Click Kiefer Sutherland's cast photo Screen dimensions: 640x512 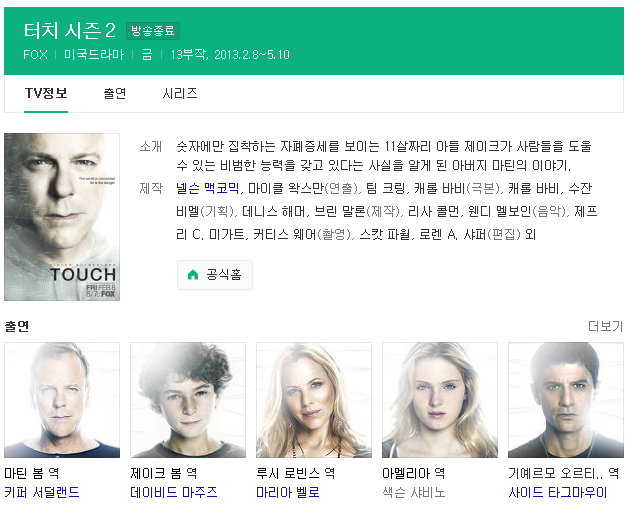tap(62, 400)
